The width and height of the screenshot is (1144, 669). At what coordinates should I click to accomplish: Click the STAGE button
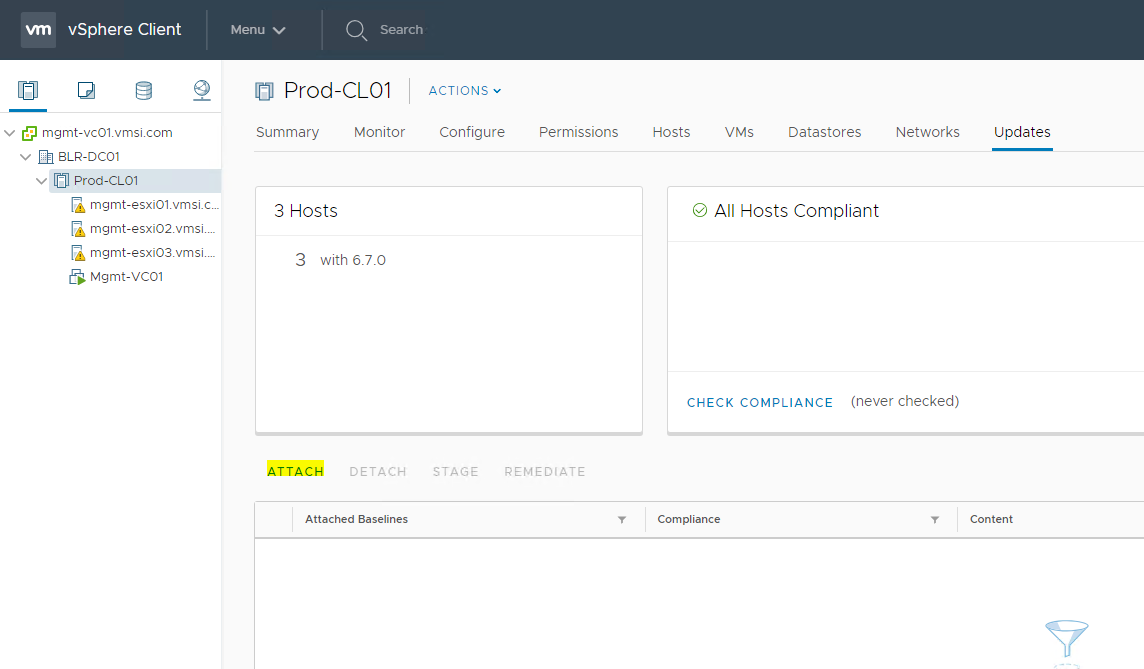[x=455, y=472]
